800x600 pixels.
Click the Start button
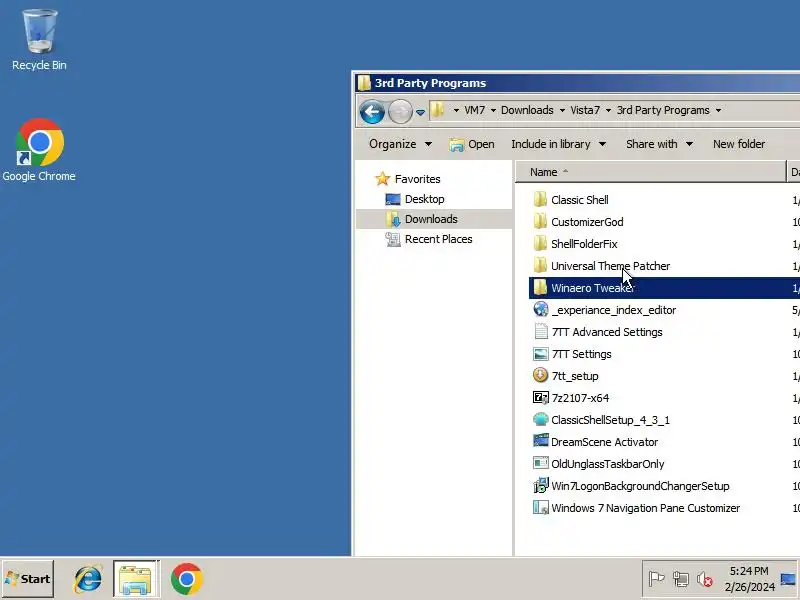(28, 579)
